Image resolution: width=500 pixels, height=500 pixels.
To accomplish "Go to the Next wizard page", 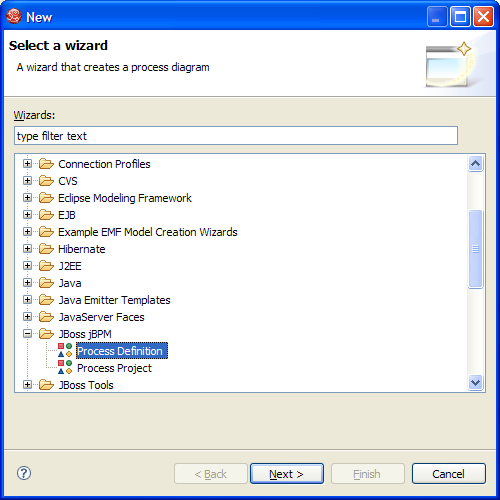I will click(287, 473).
